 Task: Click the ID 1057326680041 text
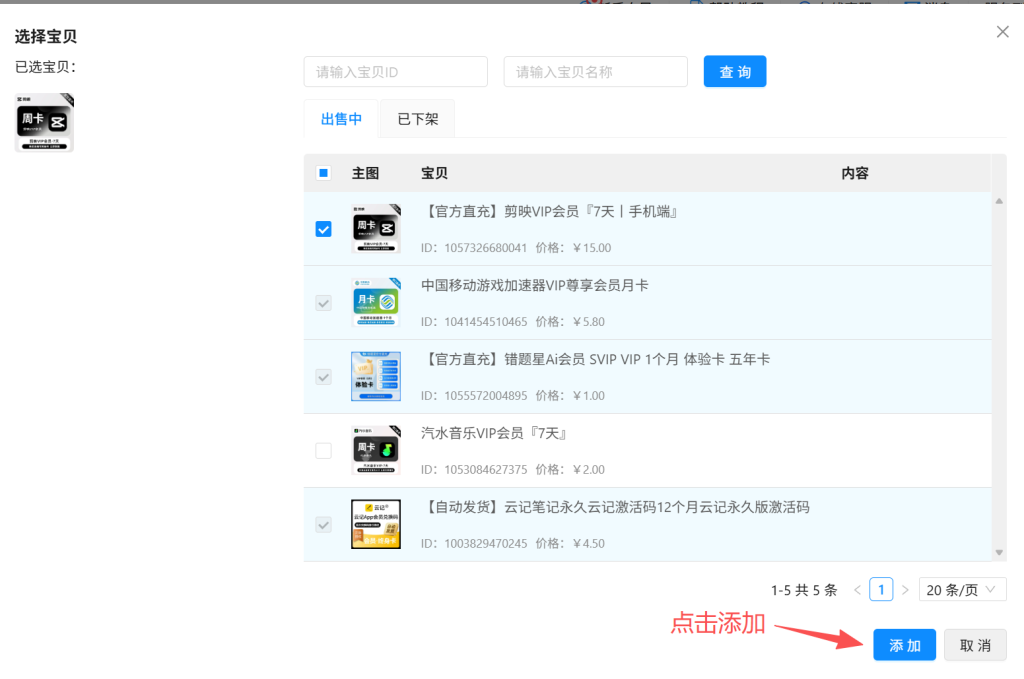click(x=473, y=248)
